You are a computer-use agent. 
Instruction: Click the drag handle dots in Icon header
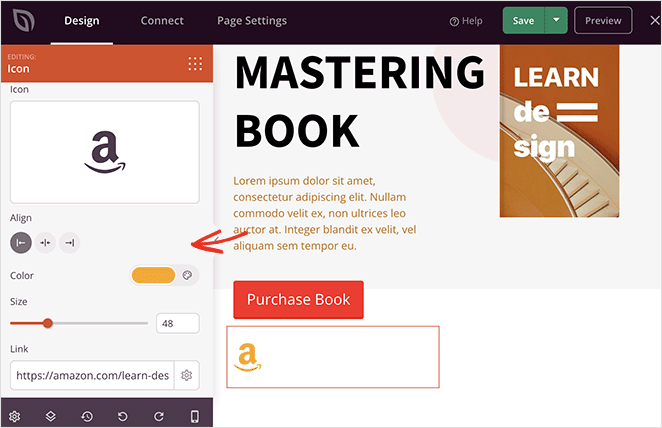click(x=195, y=64)
